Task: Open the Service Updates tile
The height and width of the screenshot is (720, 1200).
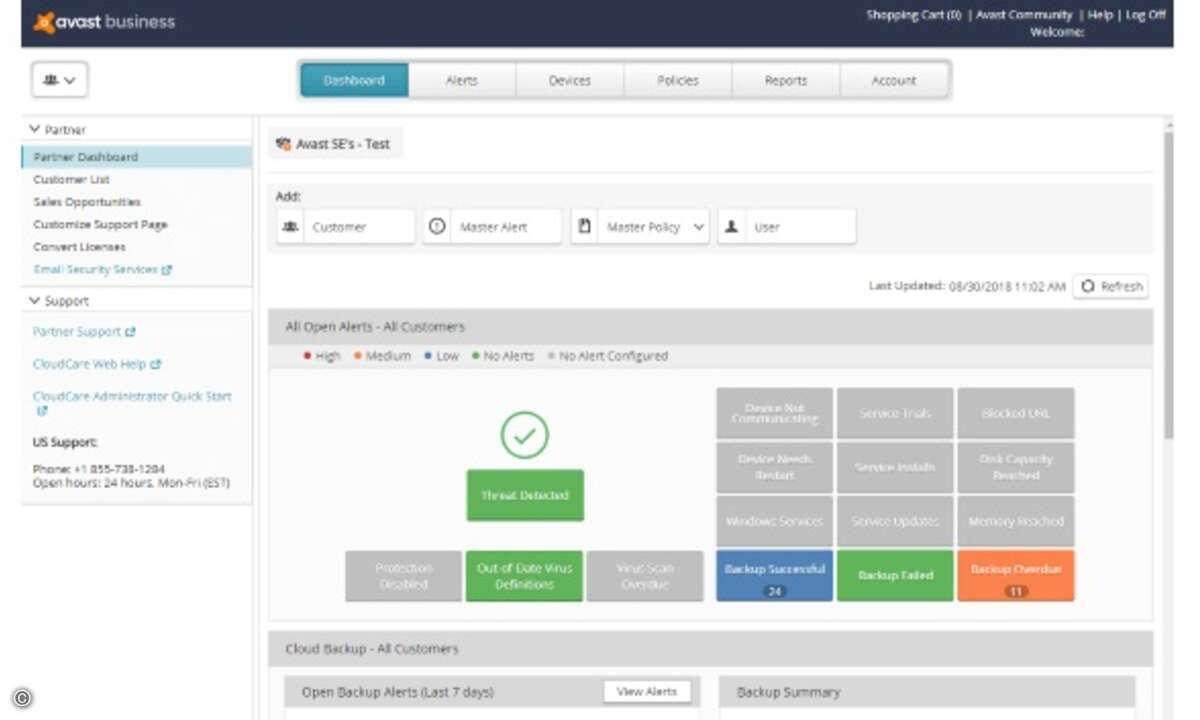Action: coord(895,521)
